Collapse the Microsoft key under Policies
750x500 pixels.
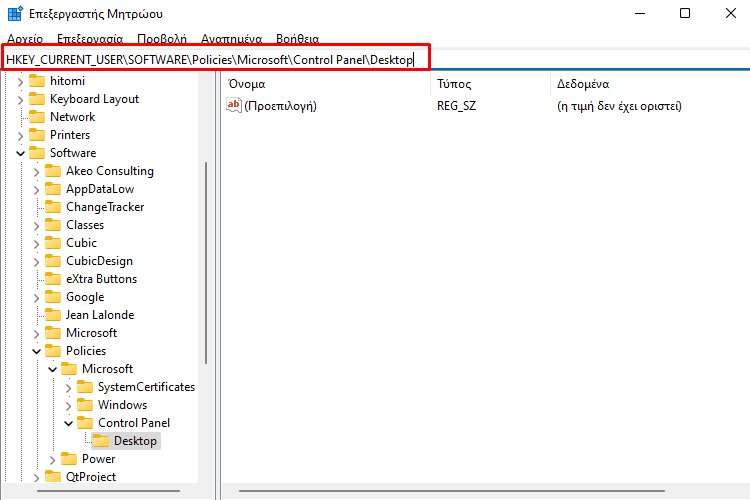click(x=53, y=369)
